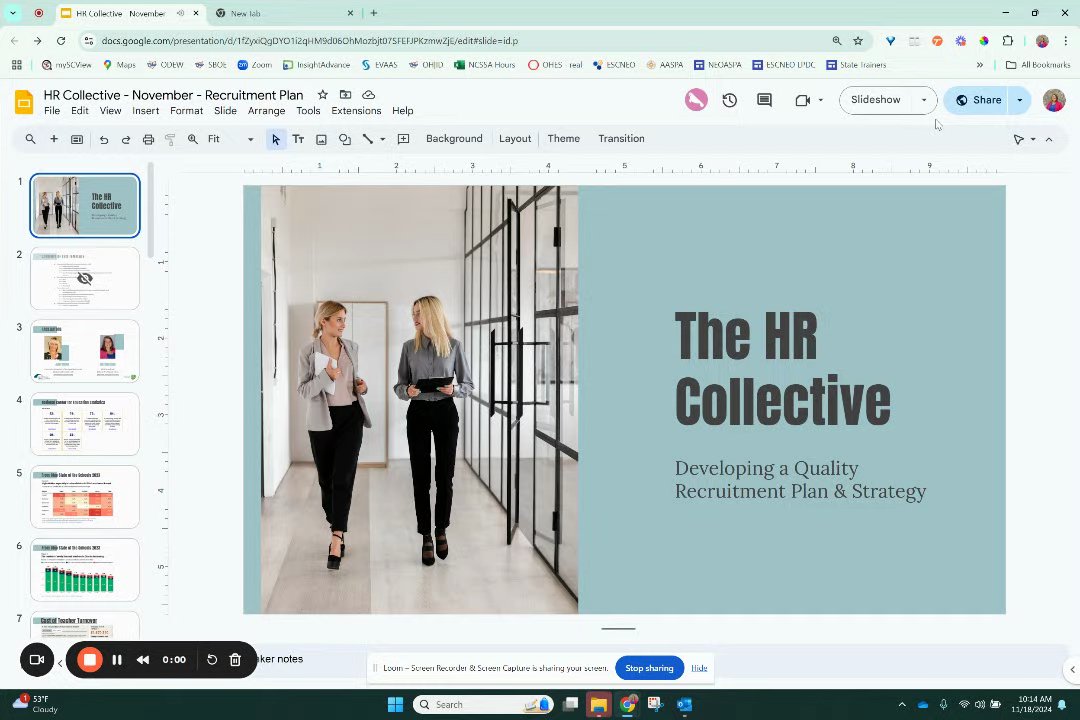This screenshot has width=1080, height=720.
Task: Select the paint format icon
Action: [x=170, y=139]
